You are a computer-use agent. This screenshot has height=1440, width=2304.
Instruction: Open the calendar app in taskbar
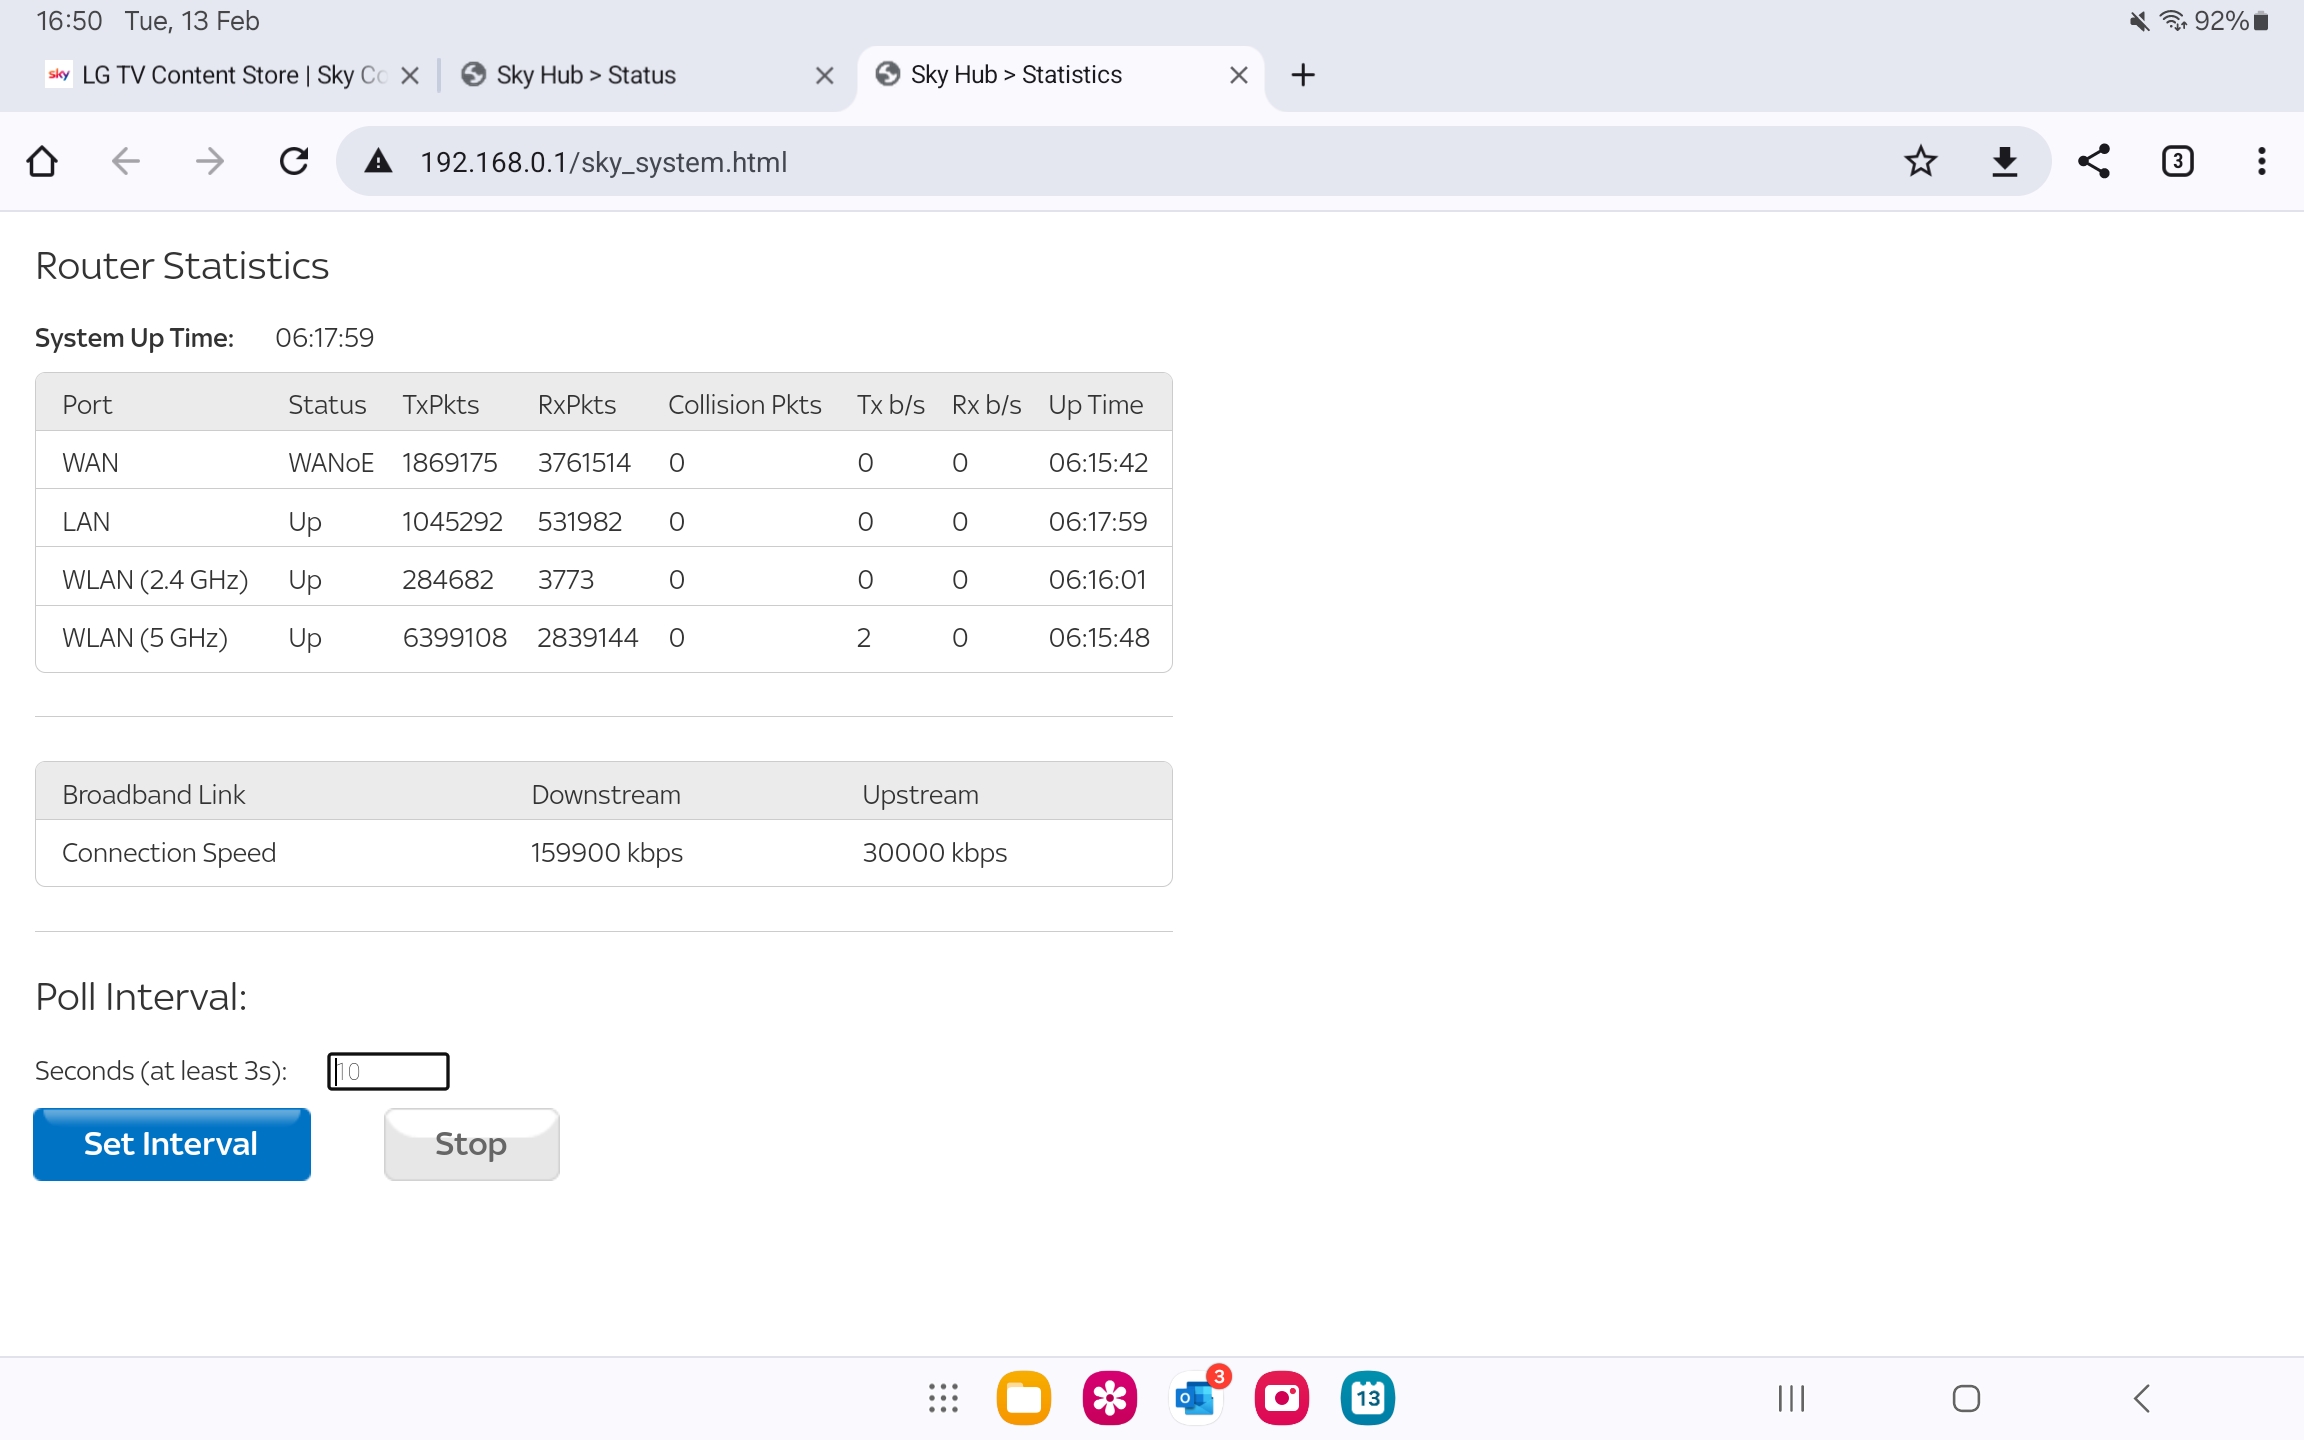point(1367,1398)
